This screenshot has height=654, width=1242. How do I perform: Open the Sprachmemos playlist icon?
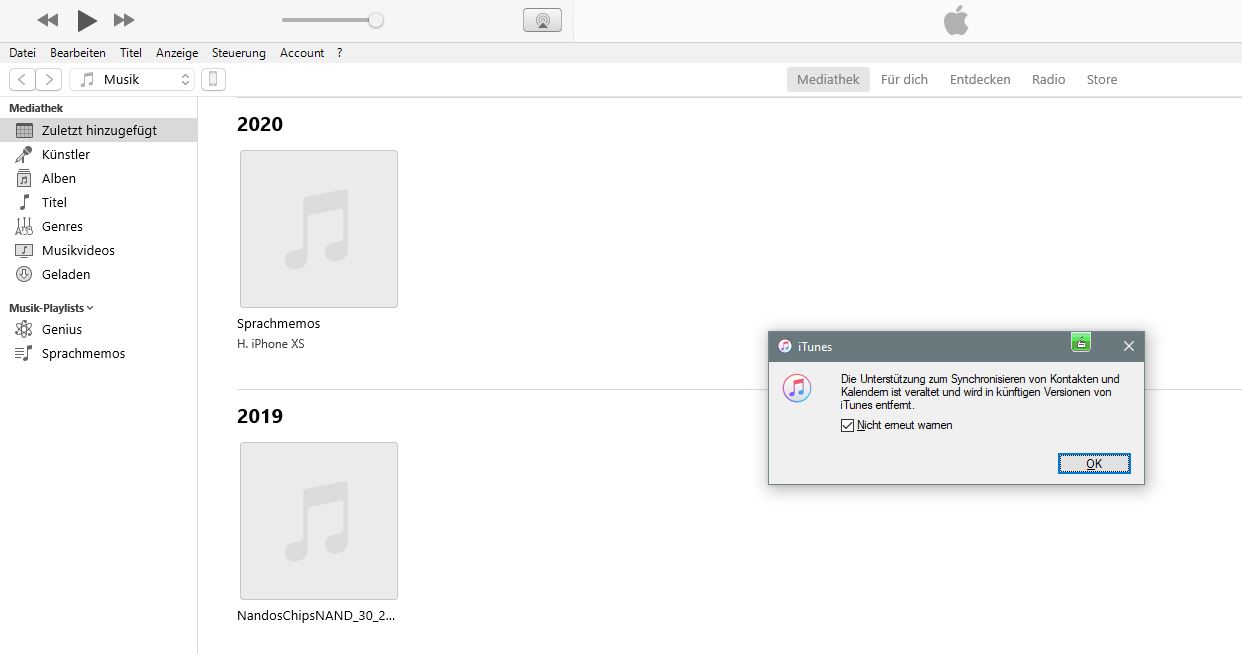tap(24, 353)
